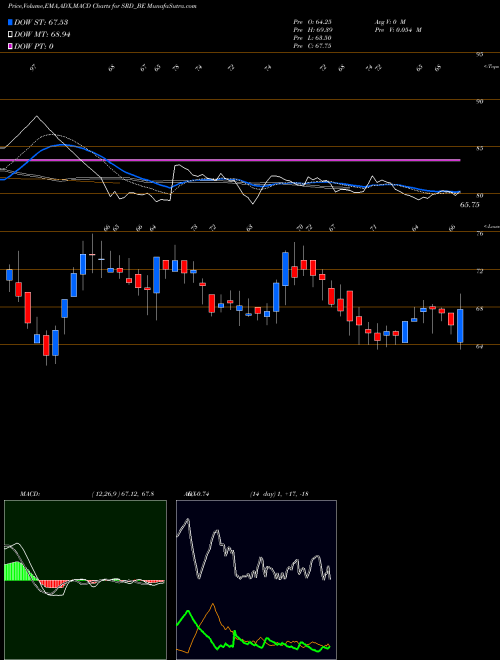Select the 'DOW PT: 0' legend label

tap(33, 47)
